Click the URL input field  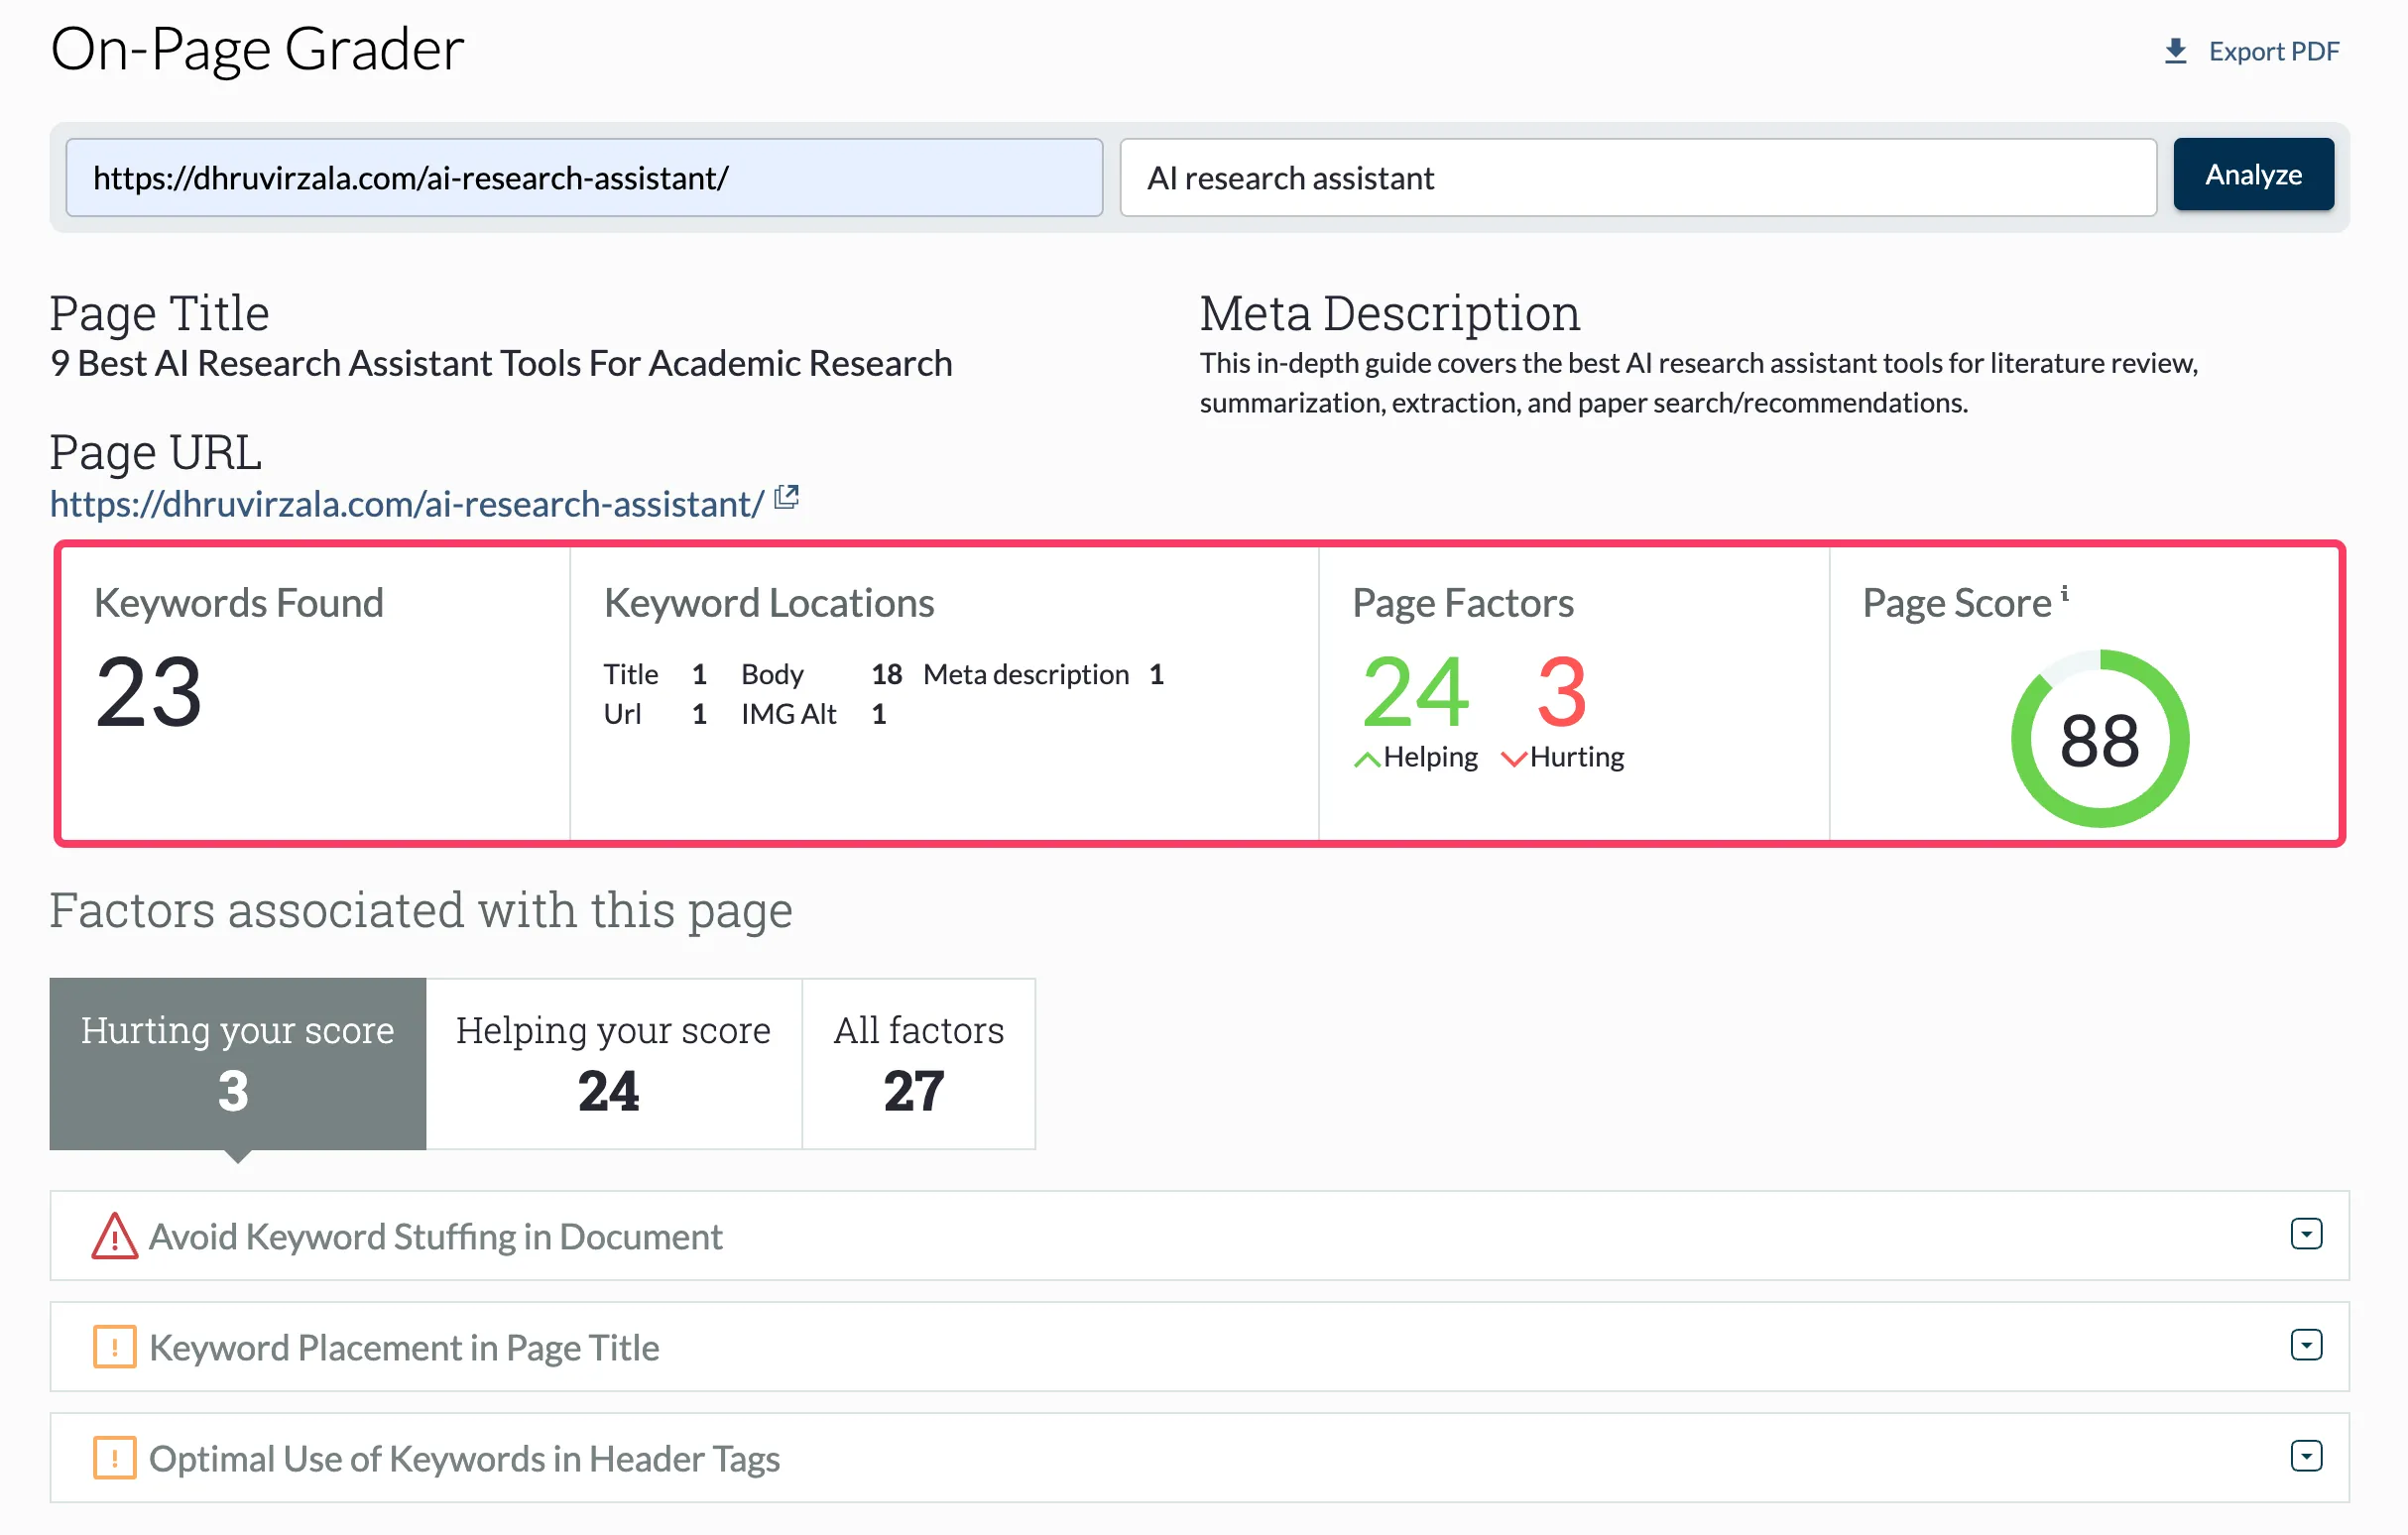click(584, 177)
